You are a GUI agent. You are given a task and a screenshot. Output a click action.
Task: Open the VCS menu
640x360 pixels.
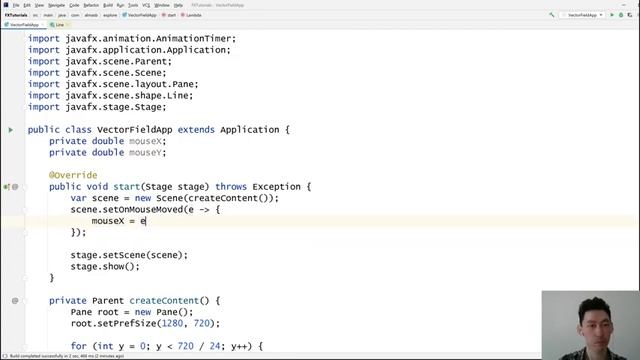(x=146, y=5)
